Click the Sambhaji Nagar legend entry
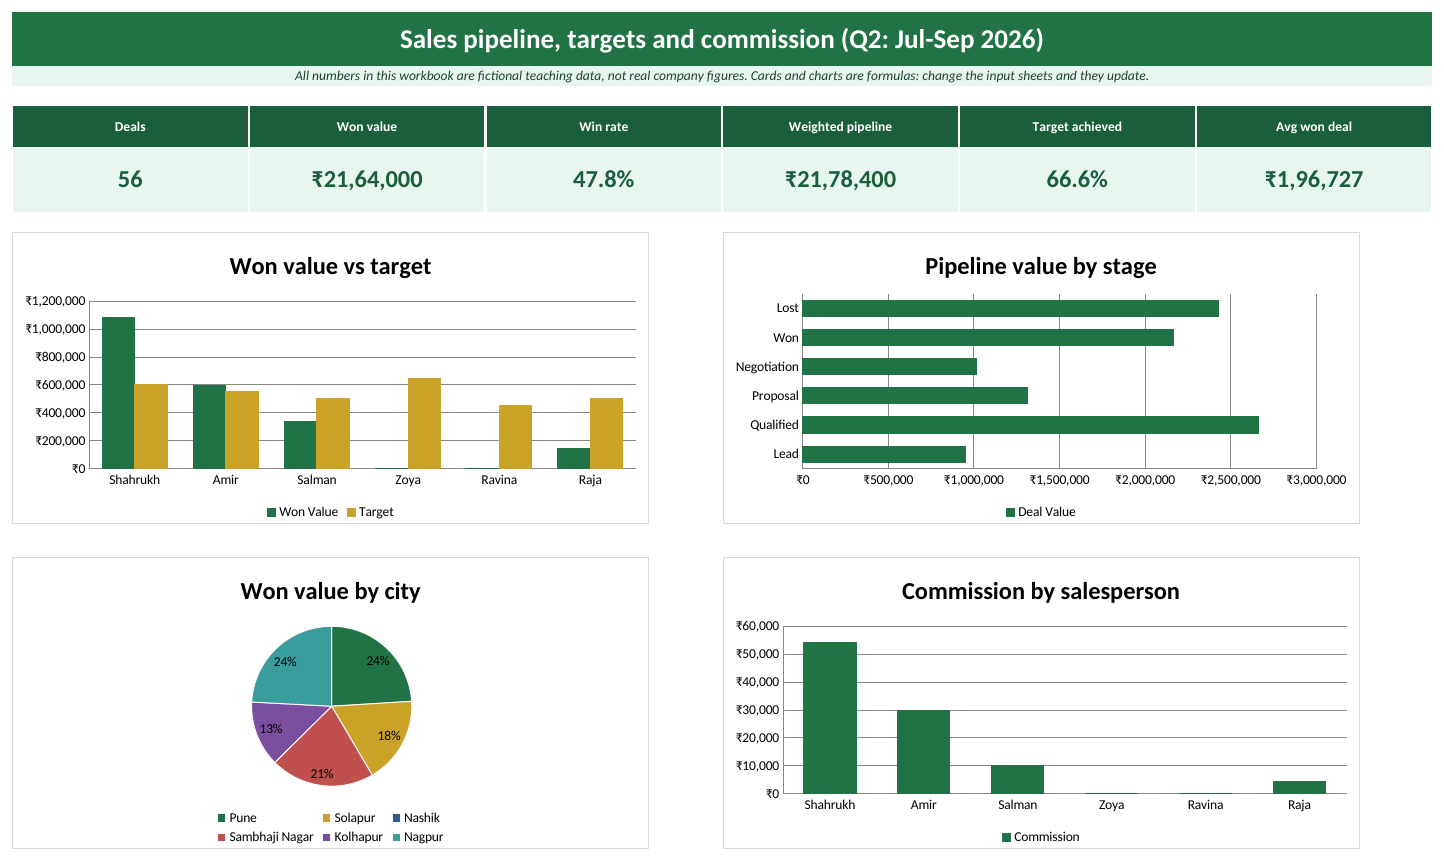 click(x=265, y=837)
